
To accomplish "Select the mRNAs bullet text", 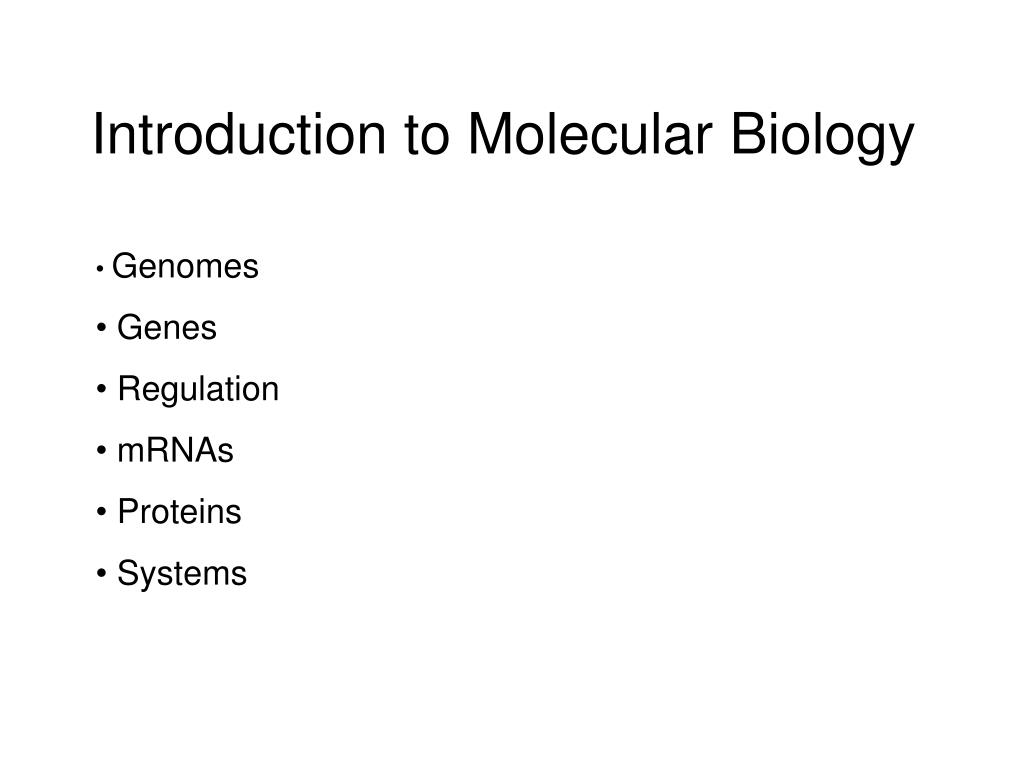I will [x=175, y=451].
